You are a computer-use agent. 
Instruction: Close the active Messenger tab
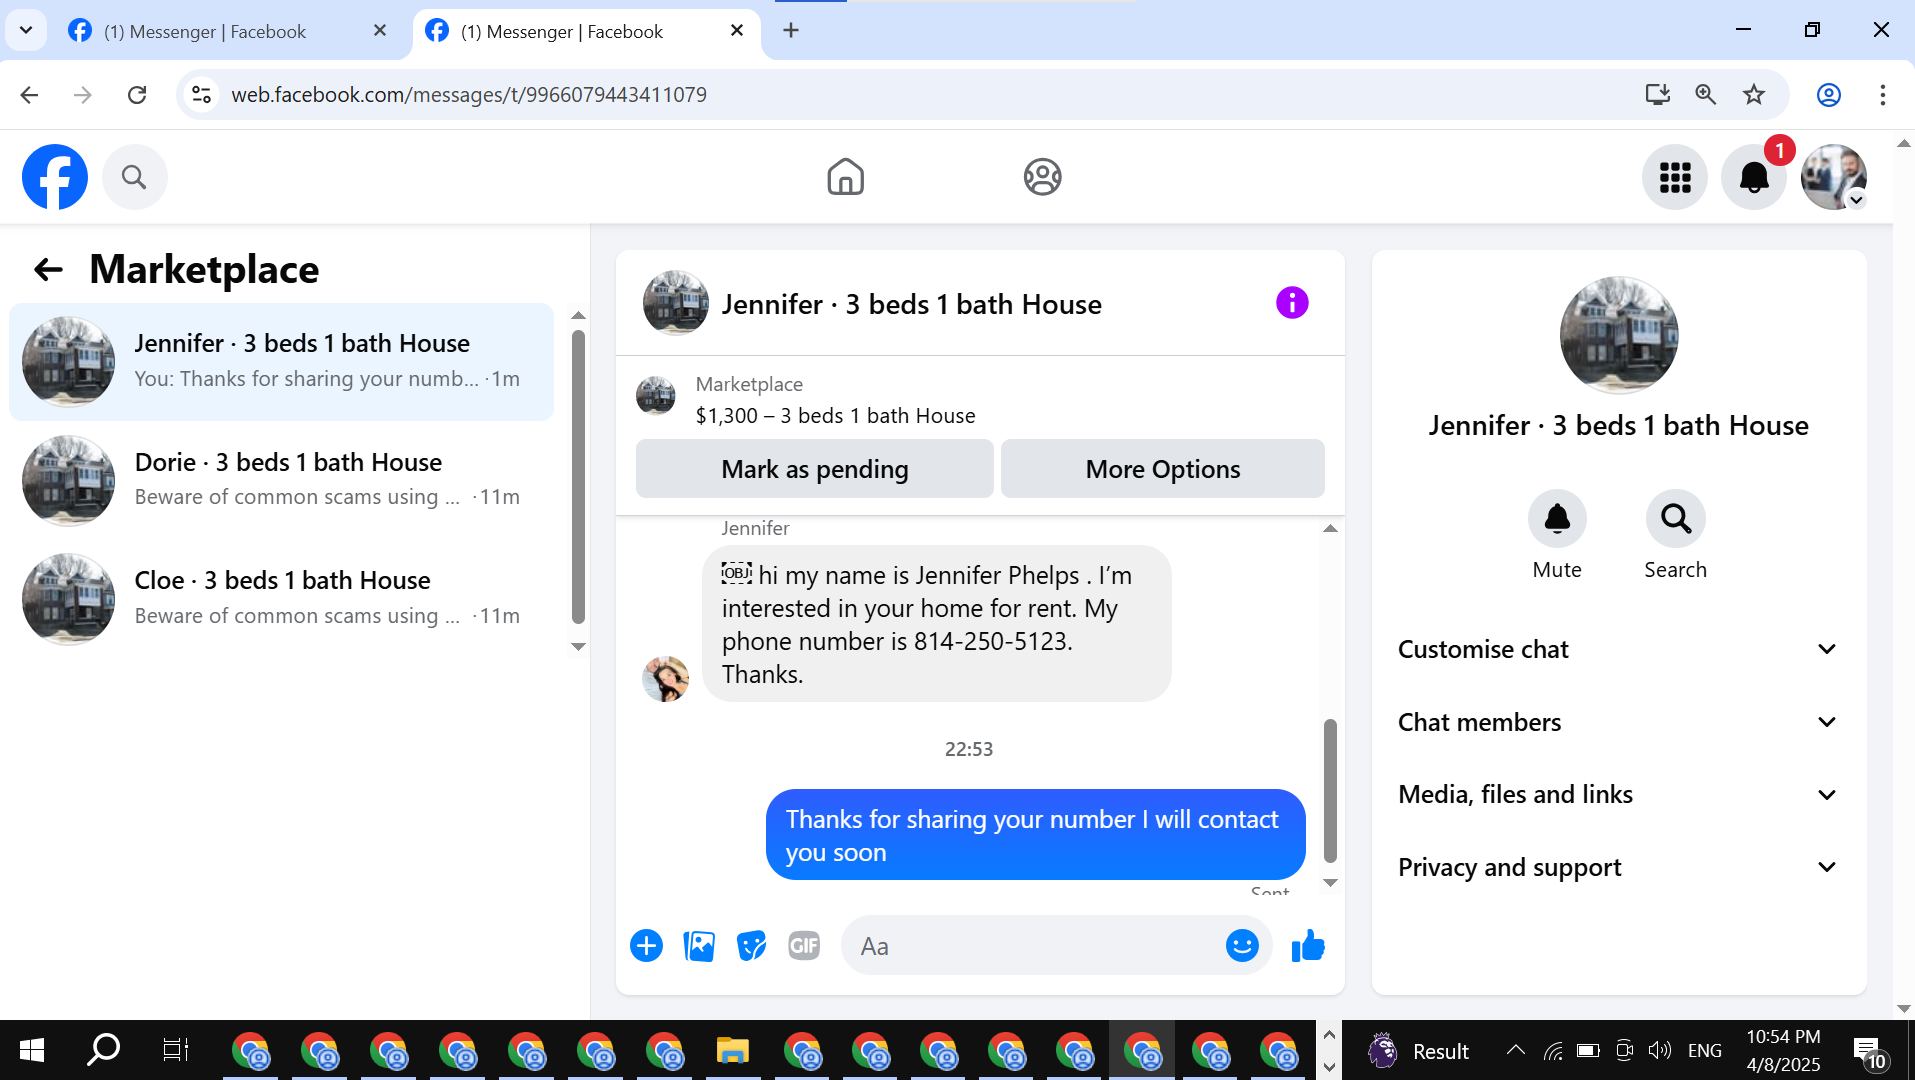(x=737, y=30)
